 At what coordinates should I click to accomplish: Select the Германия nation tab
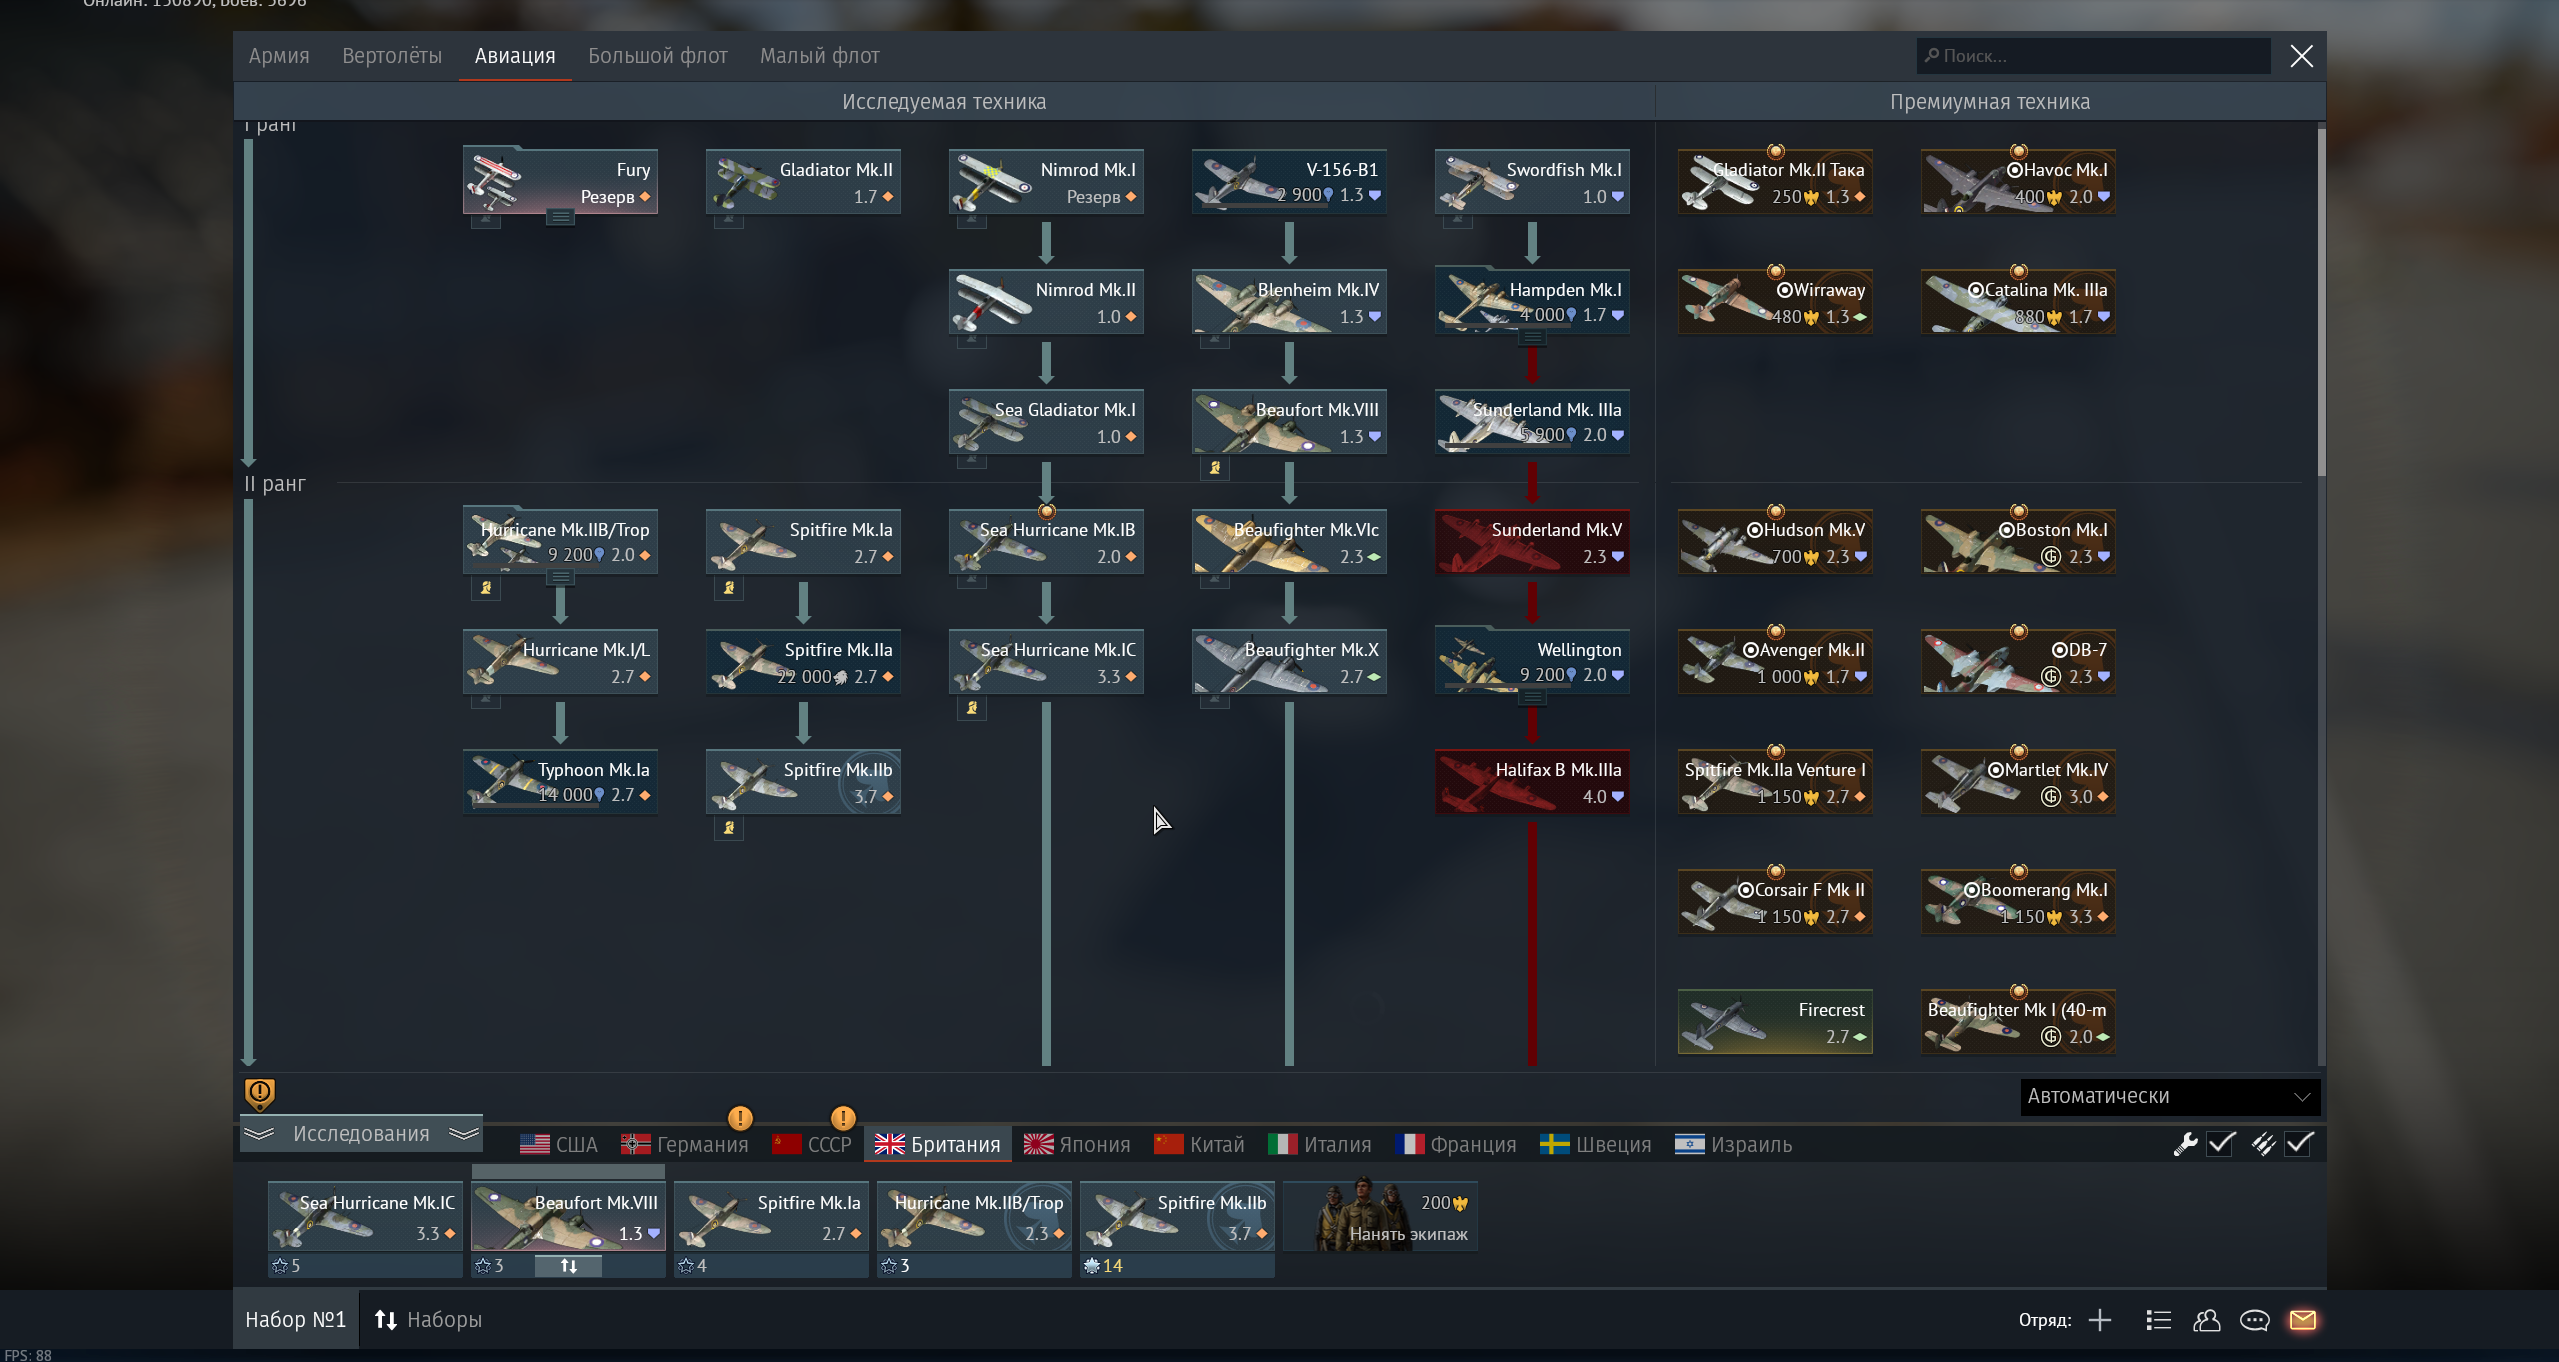click(685, 1145)
